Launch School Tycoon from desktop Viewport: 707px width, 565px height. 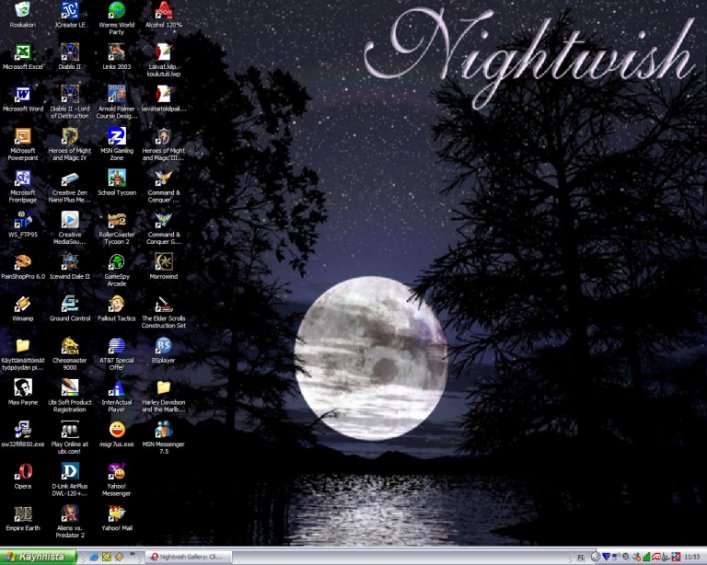click(116, 178)
